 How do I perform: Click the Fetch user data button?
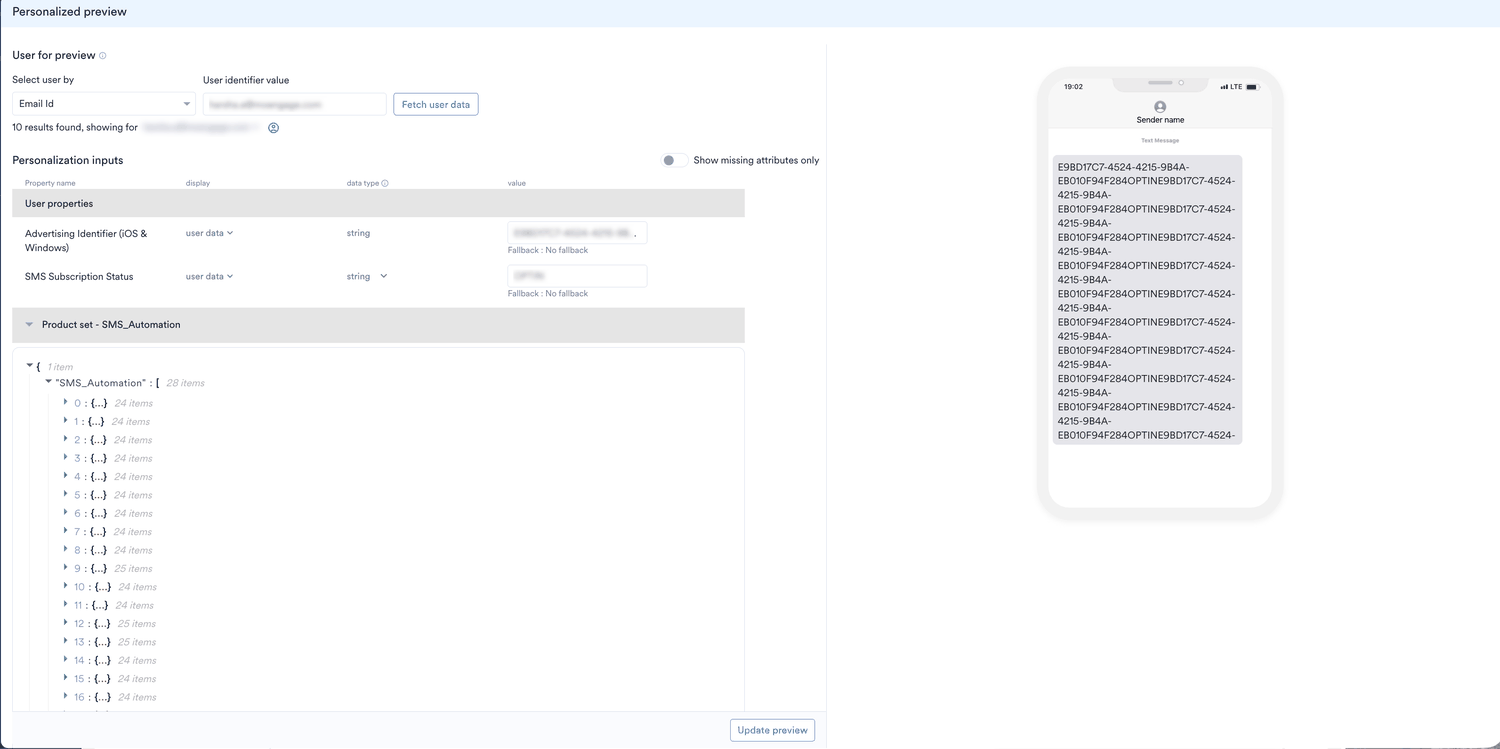pos(436,104)
